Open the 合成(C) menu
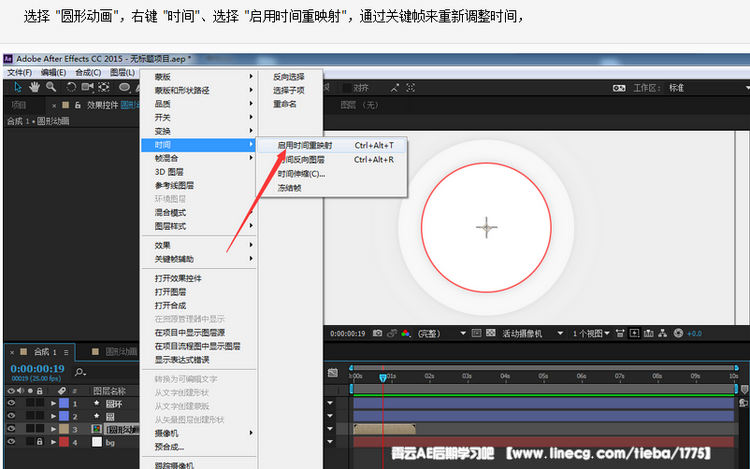The image size is (750, 469). click(88, 73)
